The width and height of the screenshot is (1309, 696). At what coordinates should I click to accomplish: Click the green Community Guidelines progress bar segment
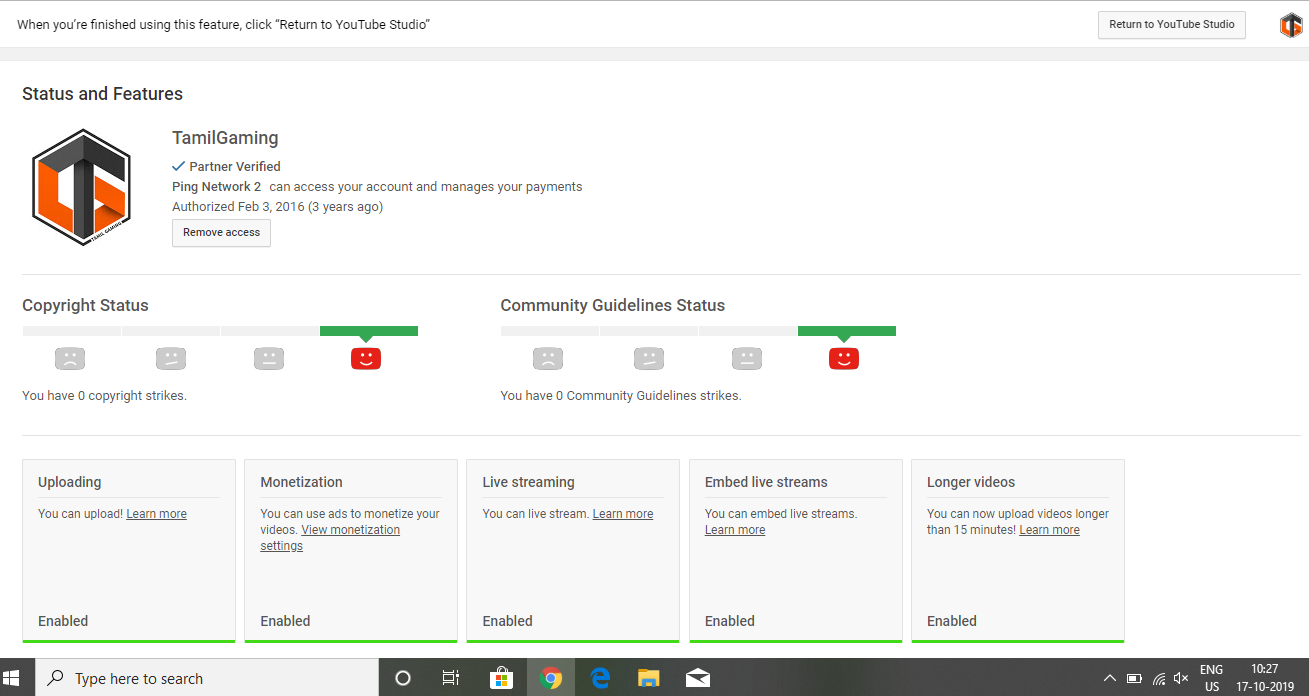coord(847,331)
